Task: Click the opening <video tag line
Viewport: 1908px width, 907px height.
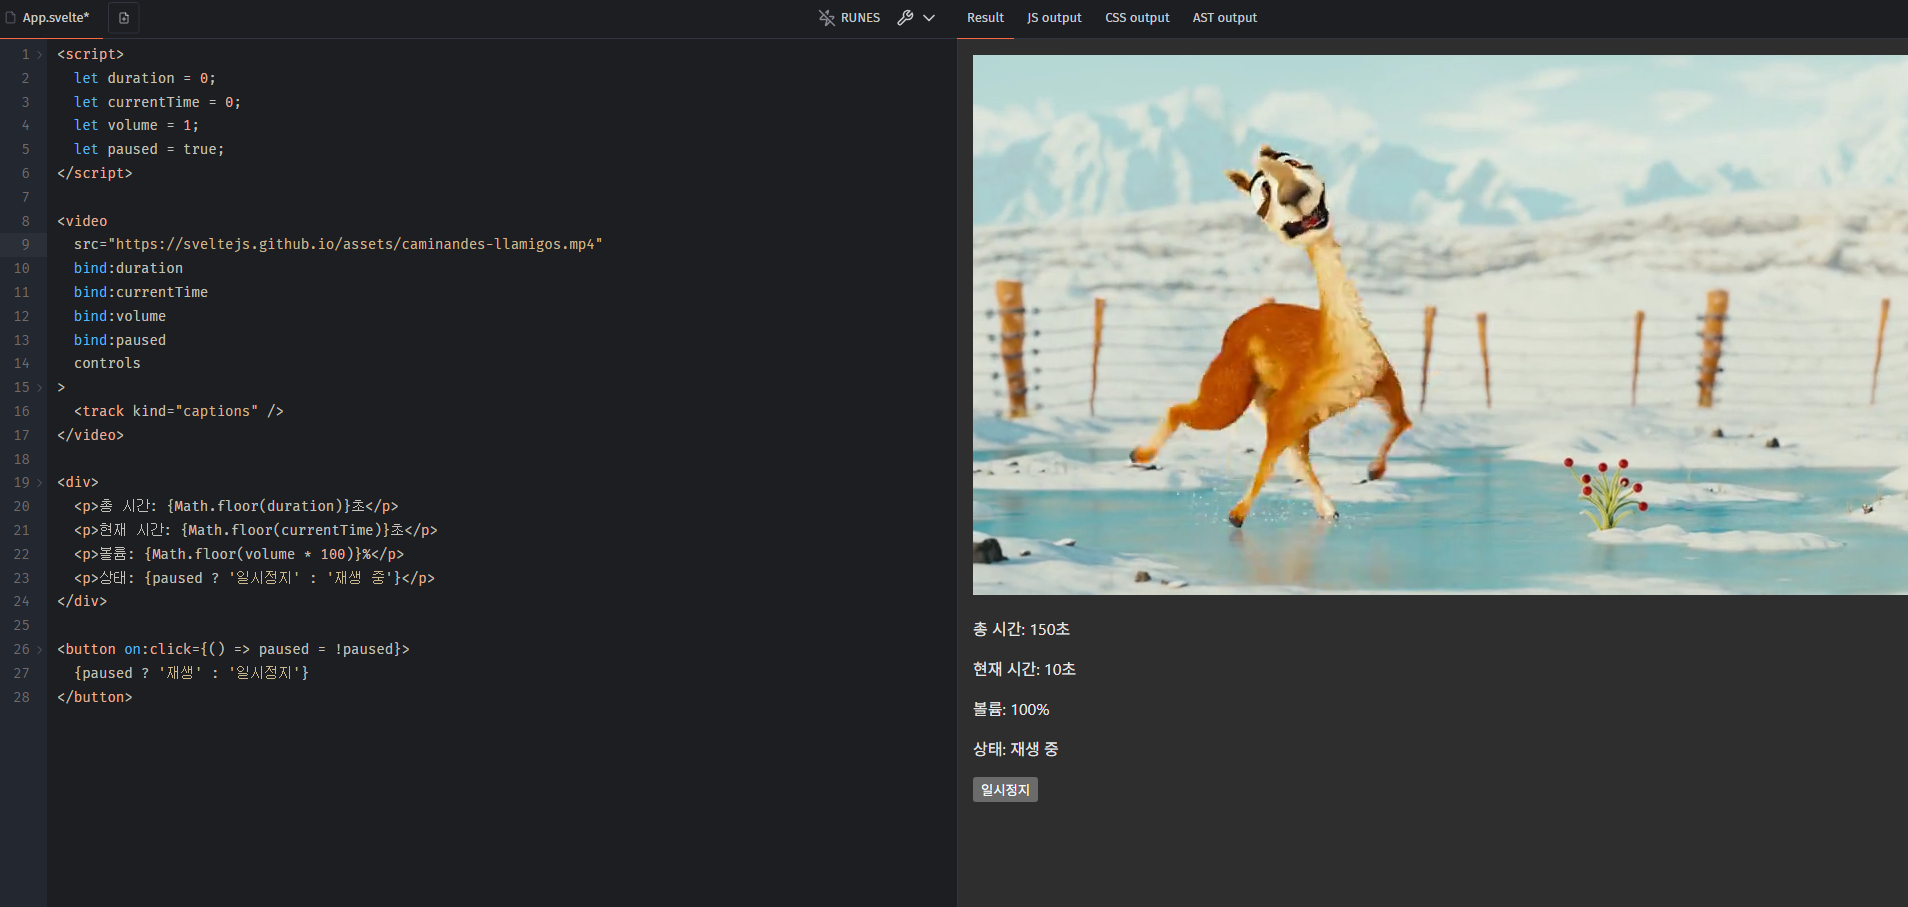Action: click(x=82, y=221)
